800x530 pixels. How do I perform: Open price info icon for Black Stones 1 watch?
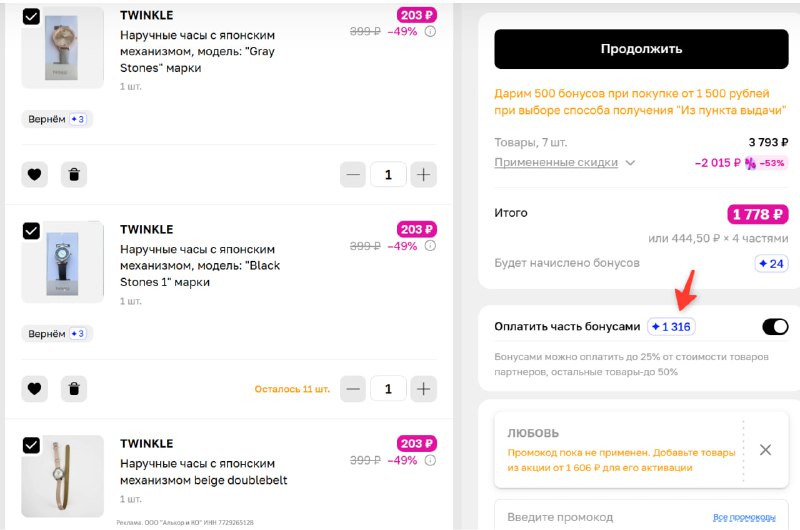(430, 245)
